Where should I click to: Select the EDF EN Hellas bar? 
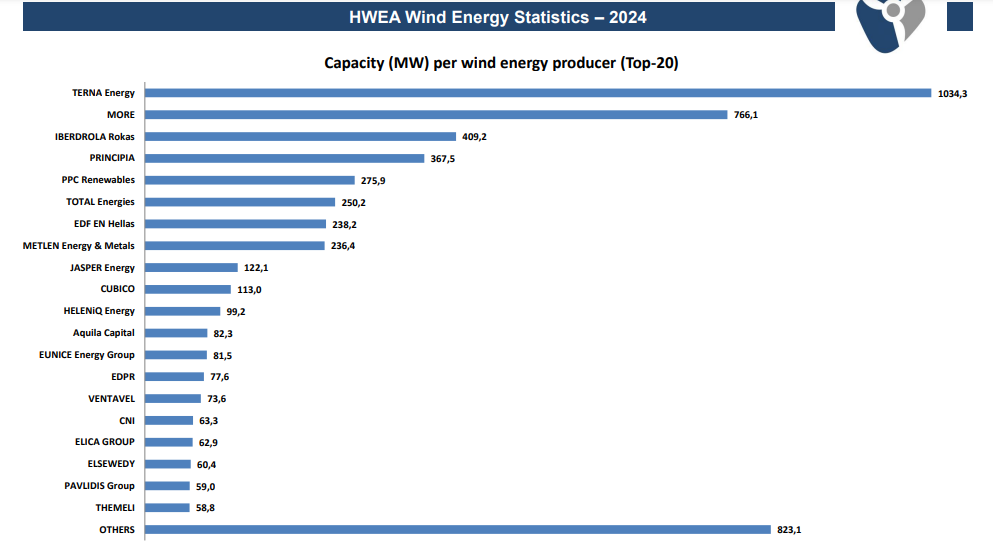236,224
